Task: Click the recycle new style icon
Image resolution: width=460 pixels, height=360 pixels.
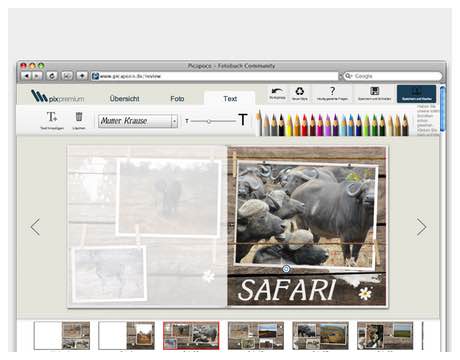Action: pos(300,91)
